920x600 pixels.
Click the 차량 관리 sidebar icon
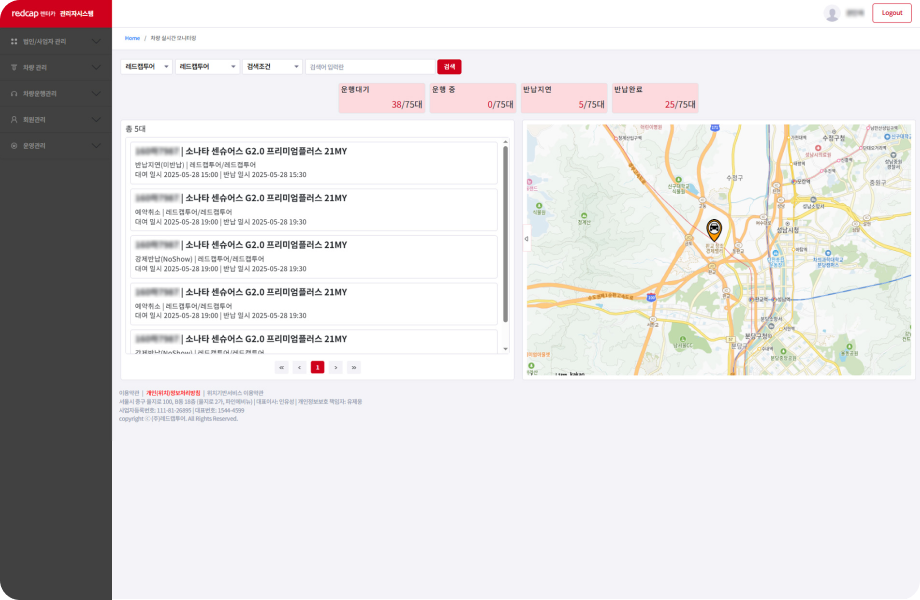(x=14, y=68)
